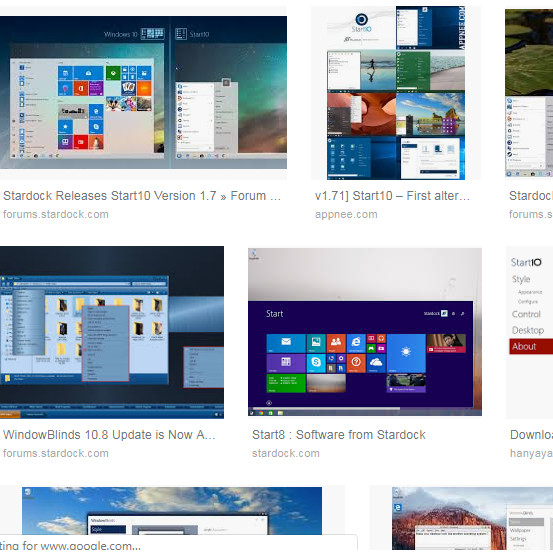Open the Start10 settings menu thumbnail with About
This screenshot has width=553, height=553.
point(529,332)
